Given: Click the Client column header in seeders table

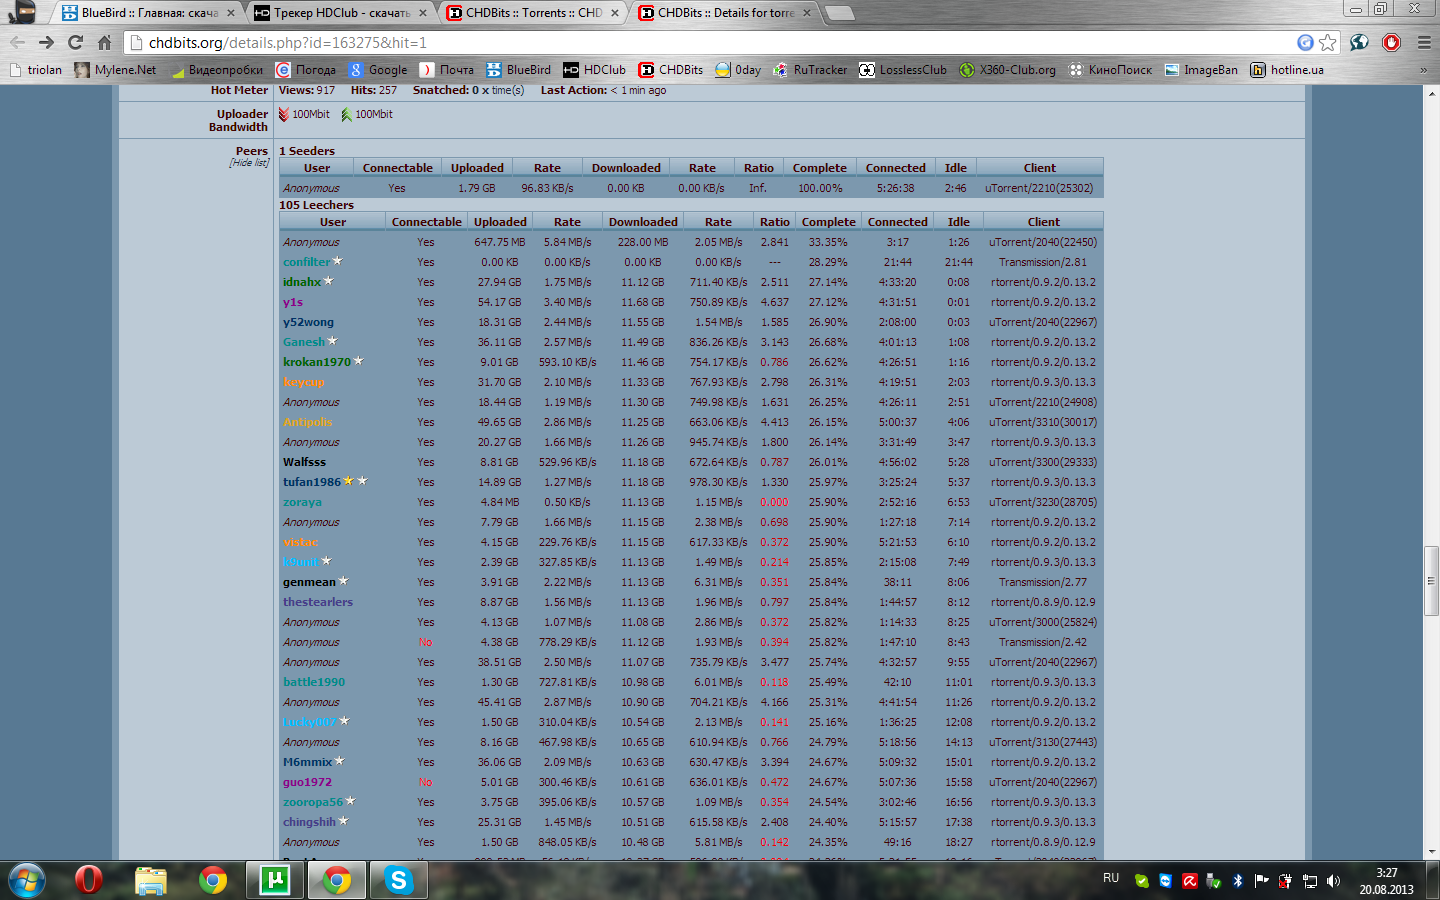Looking at the screenshot, I should (x=1040, y=168).
